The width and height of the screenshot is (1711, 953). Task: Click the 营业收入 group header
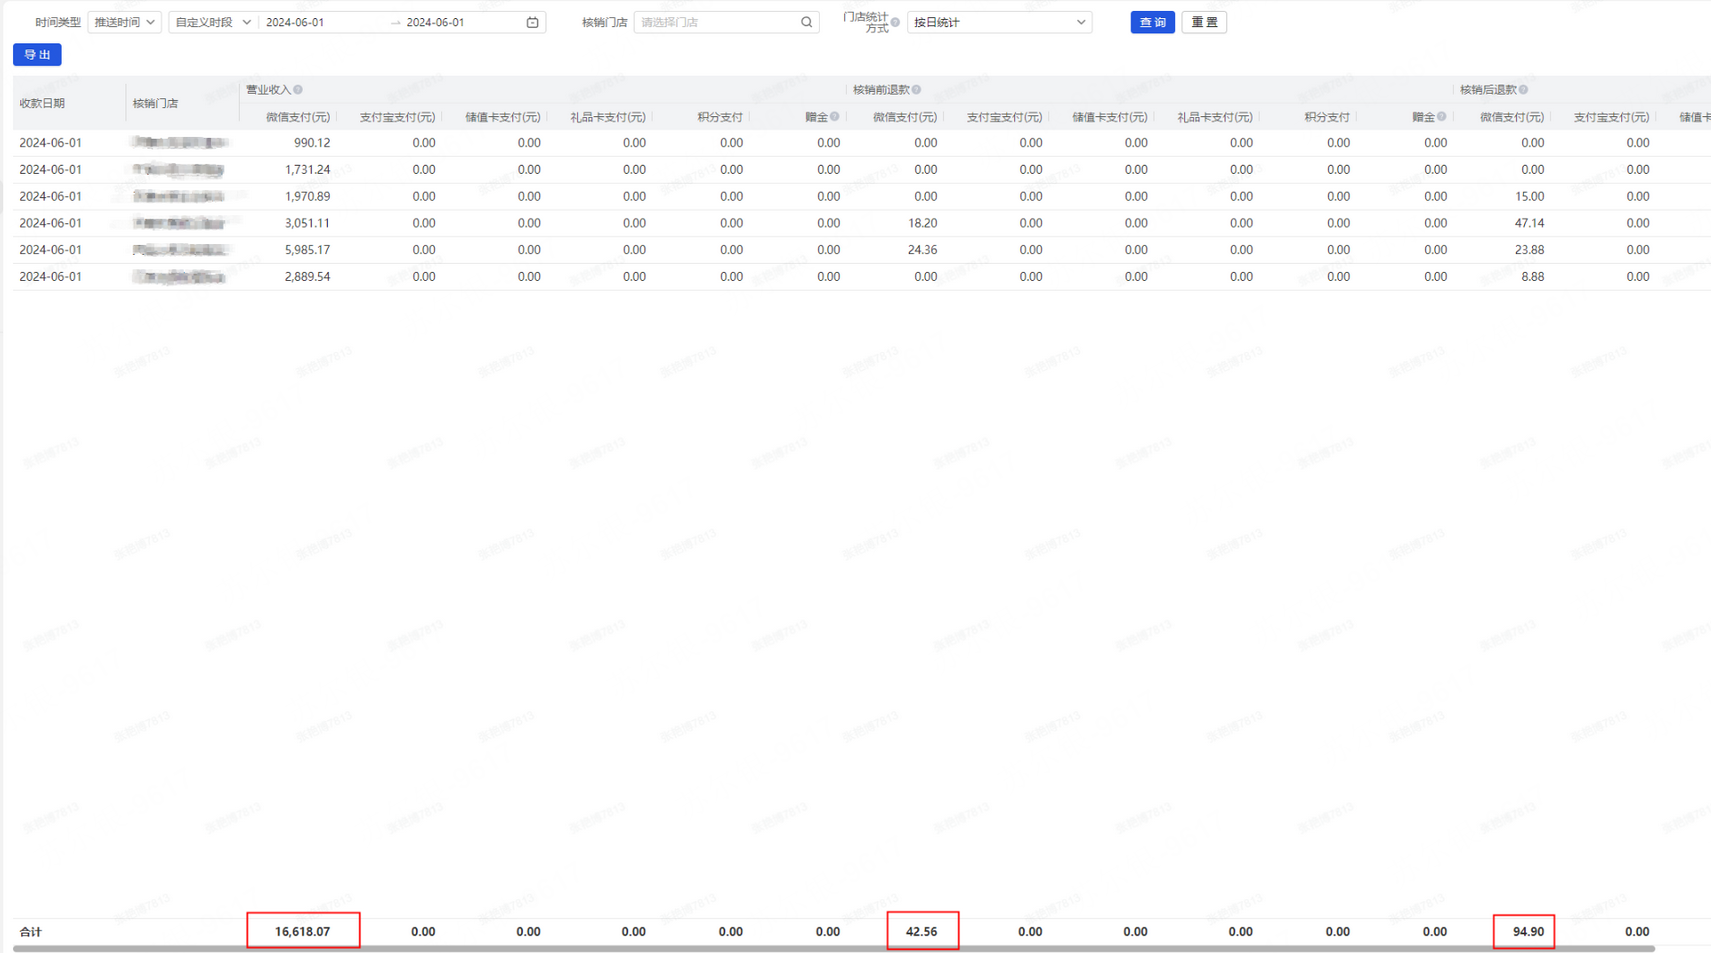coord(268,90)
